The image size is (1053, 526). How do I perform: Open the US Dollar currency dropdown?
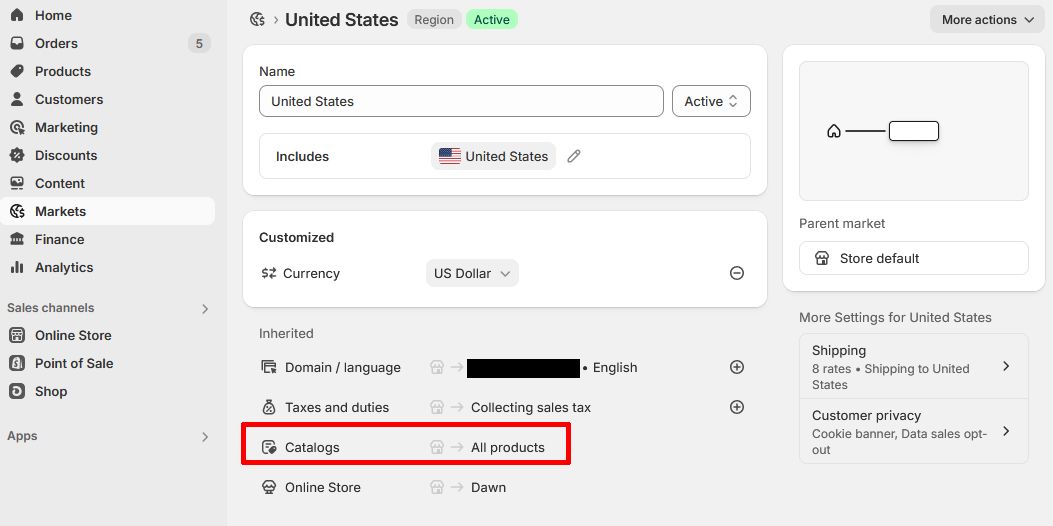(472, 273)
